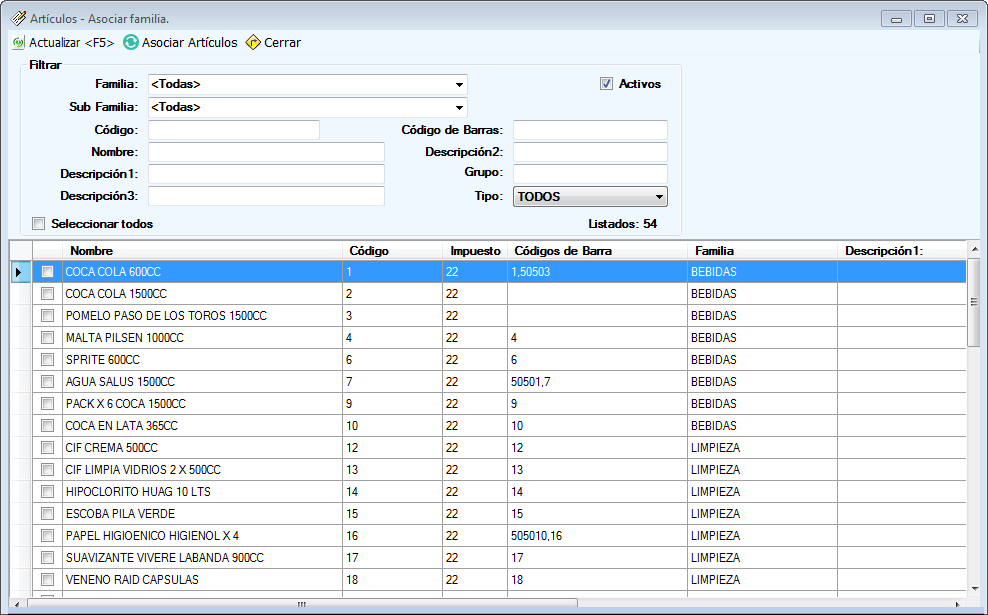Maximize the Artículos window
988x615 pixels.
pos(929,19)
